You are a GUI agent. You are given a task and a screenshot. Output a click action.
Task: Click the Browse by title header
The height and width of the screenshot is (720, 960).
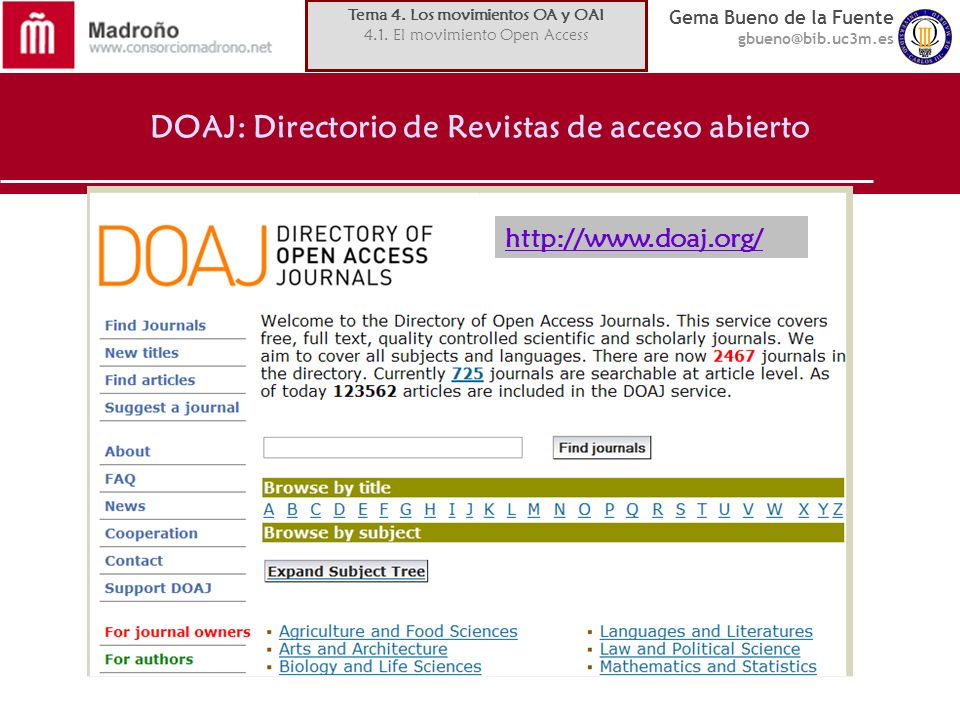[x=553, y=488]
